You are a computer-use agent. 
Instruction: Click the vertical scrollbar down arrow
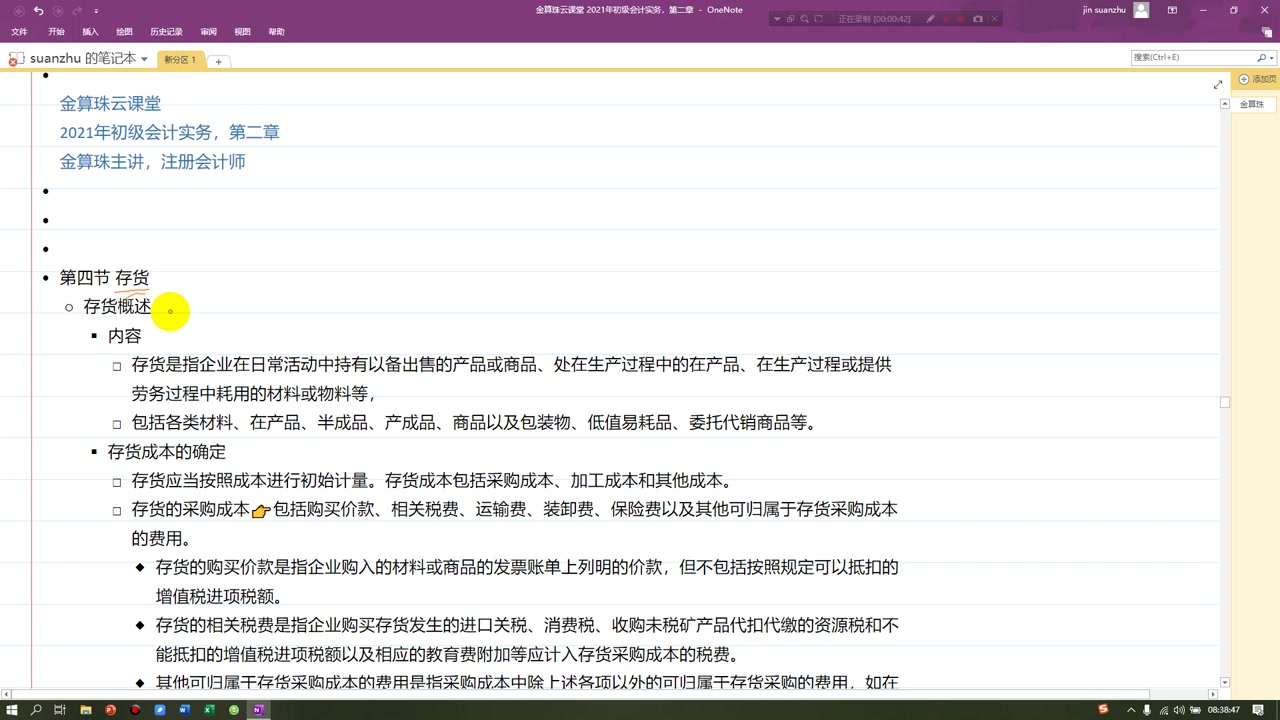(1225, 682)
